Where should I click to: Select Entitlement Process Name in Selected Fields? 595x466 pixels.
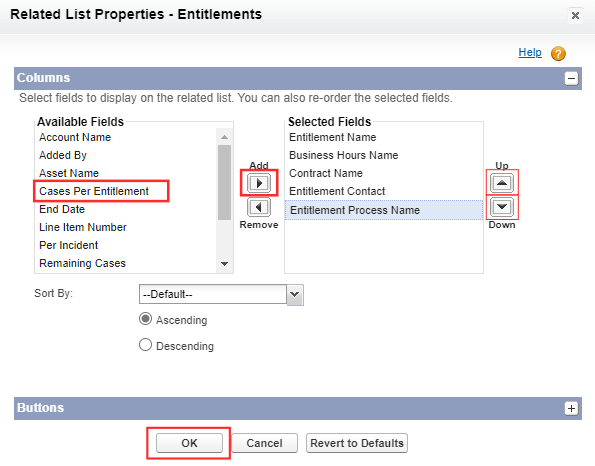384,210
